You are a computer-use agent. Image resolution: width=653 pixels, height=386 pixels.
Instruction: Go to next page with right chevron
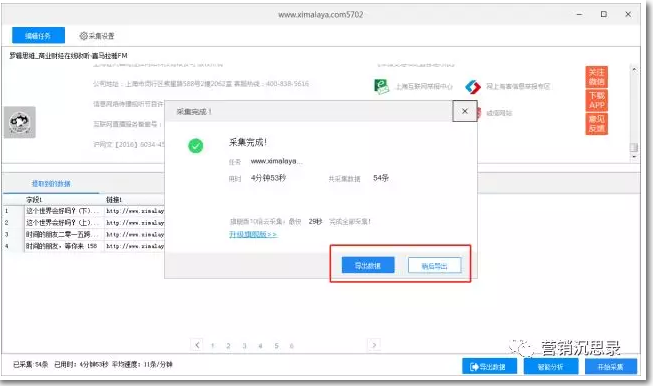coord(374,345)
